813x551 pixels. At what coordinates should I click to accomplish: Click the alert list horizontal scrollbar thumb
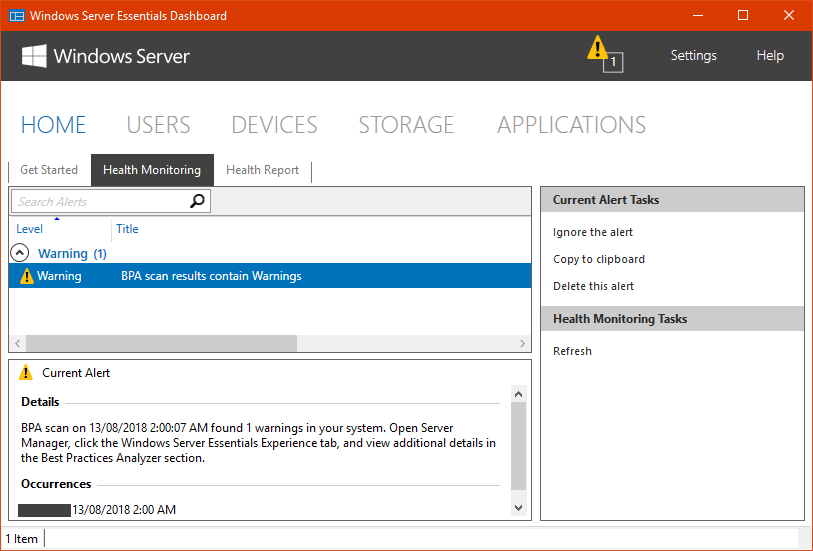pyautogui.click(x=161, y=343)
